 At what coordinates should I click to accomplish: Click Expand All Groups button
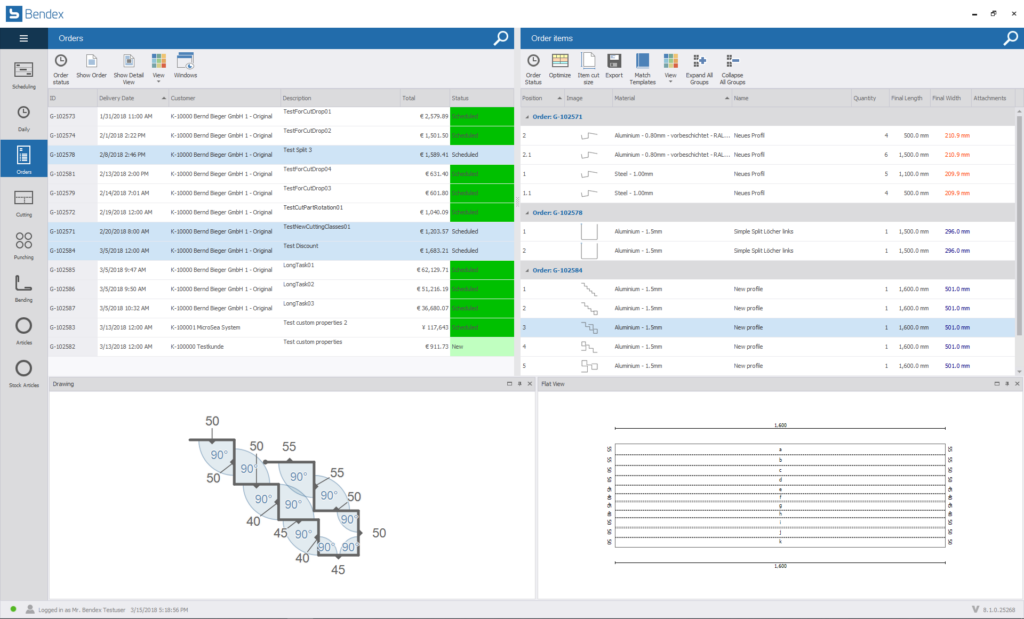[699, 68]
